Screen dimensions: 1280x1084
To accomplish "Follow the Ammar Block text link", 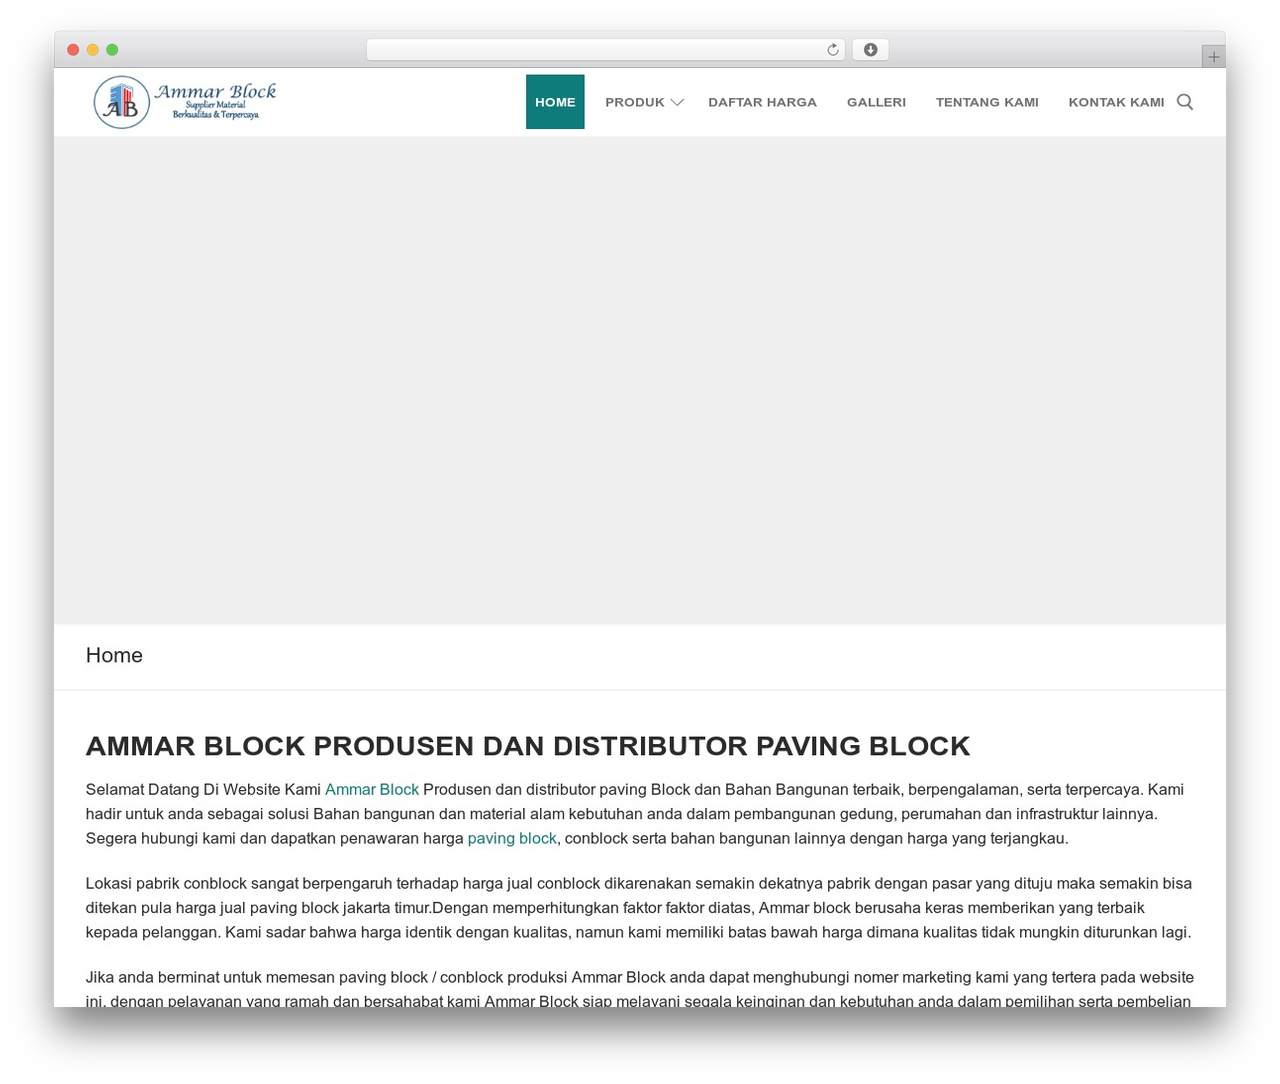I will click(x=372, y=790).
